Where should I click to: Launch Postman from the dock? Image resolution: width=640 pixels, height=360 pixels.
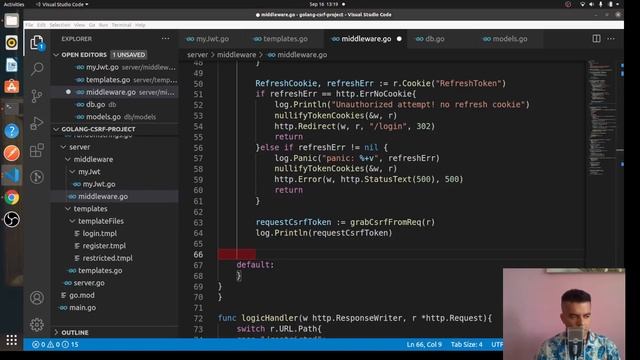(11, 153)
